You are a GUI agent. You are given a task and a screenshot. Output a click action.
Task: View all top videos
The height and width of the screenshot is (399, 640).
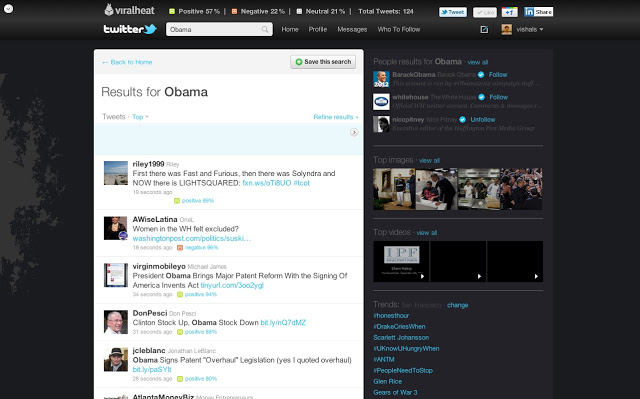click(x=427, y=233)
